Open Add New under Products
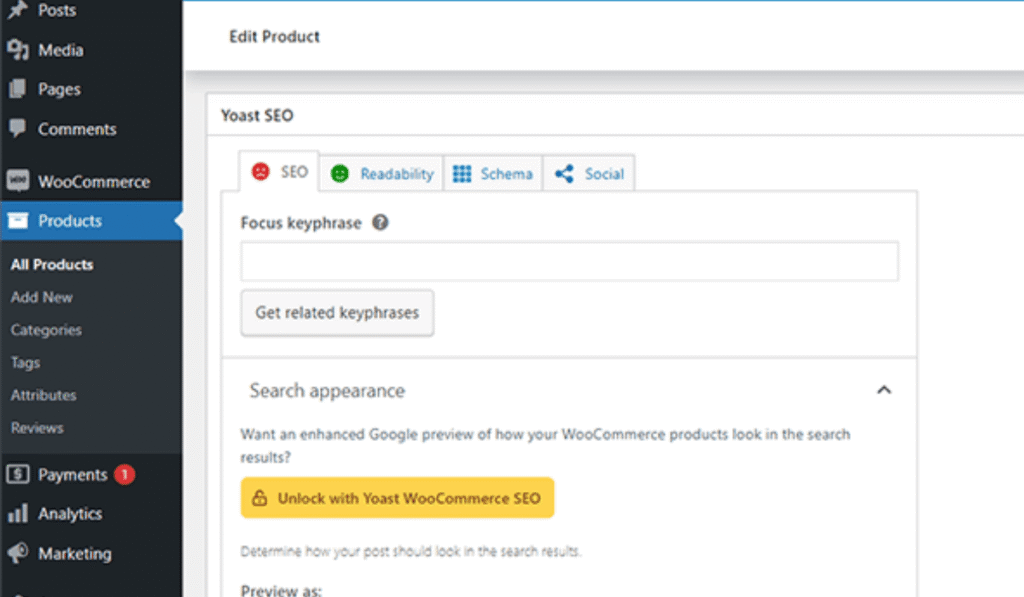 coord(42,297)
